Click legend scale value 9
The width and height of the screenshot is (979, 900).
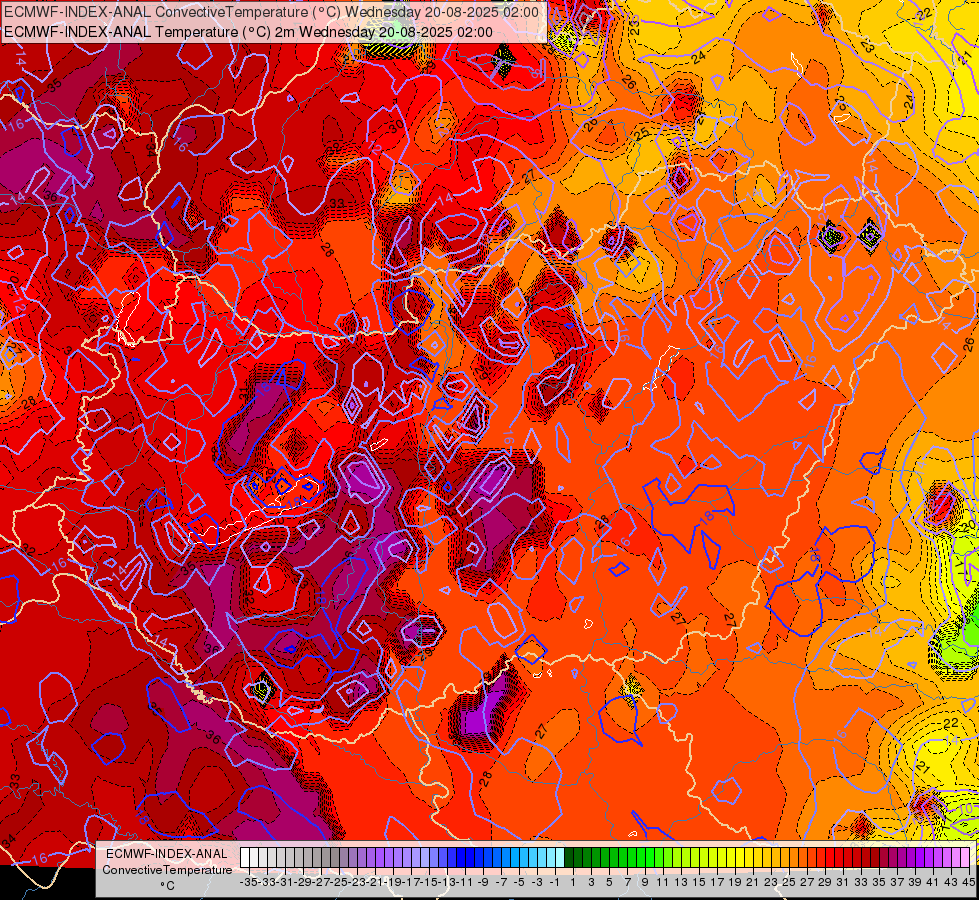point(645,882)
